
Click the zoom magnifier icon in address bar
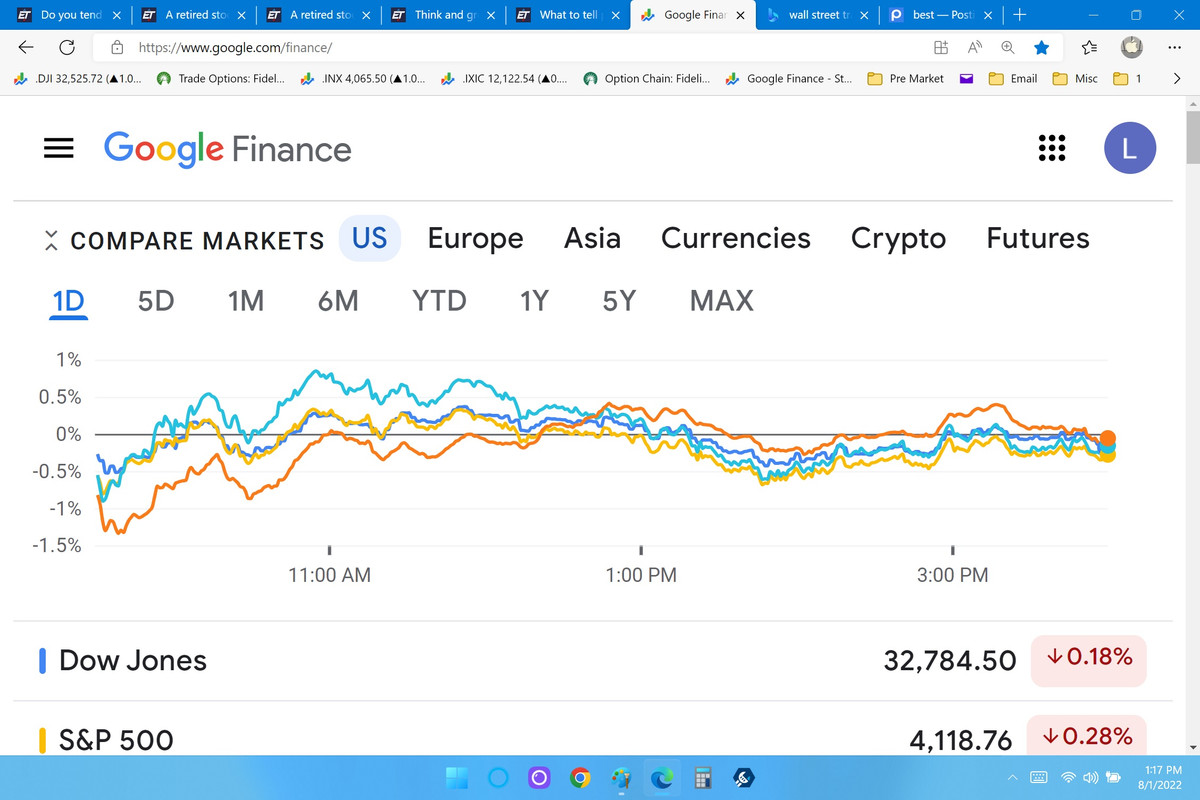click(x=1007, y=47)
